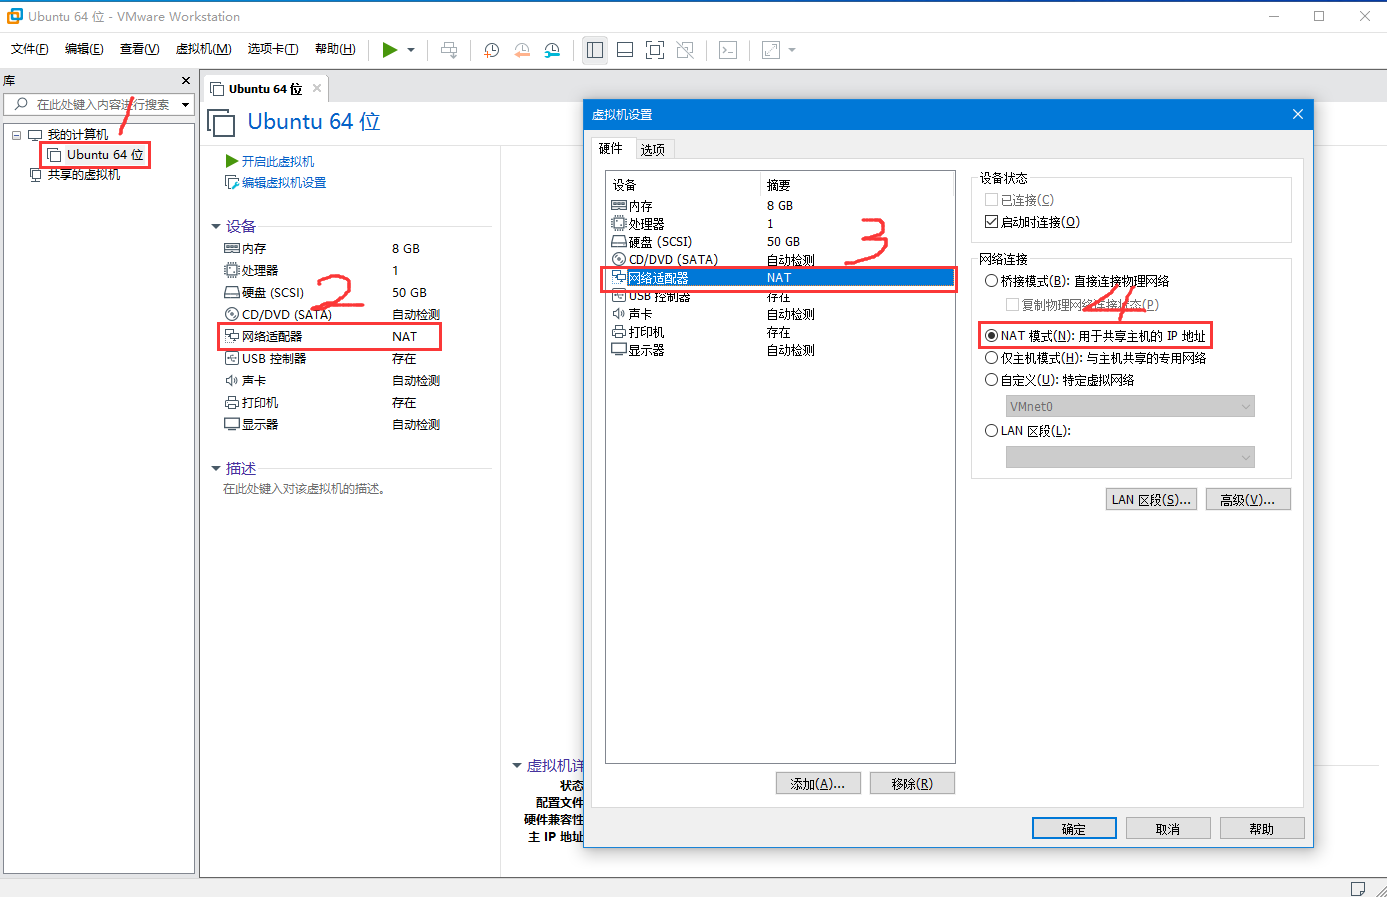Click the stretch guest display icon
This screenshot has width=1387, height=897.
click(771, 50)
